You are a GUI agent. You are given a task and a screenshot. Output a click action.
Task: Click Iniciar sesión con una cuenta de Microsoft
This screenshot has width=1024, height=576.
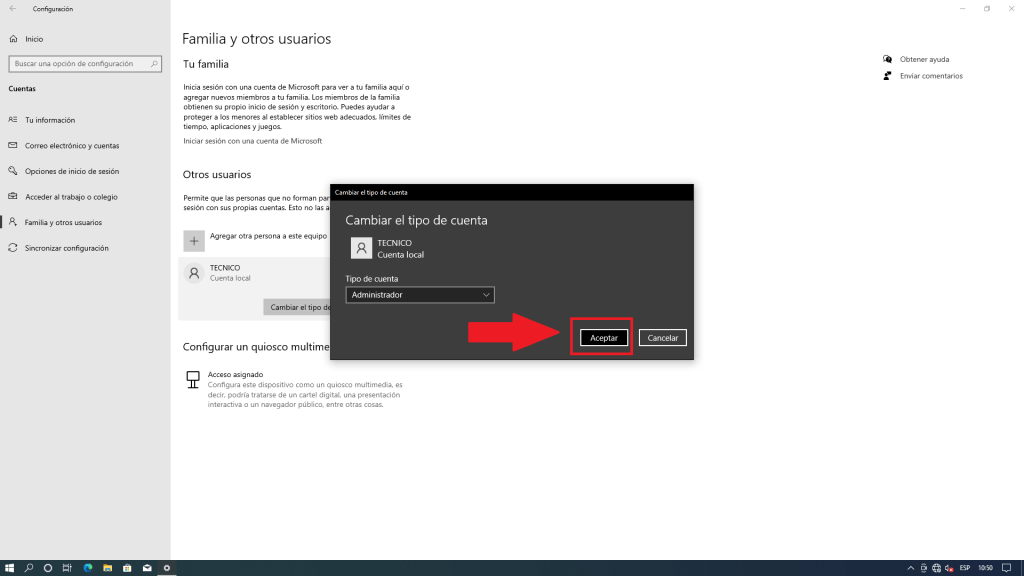(x=252, y=141)
